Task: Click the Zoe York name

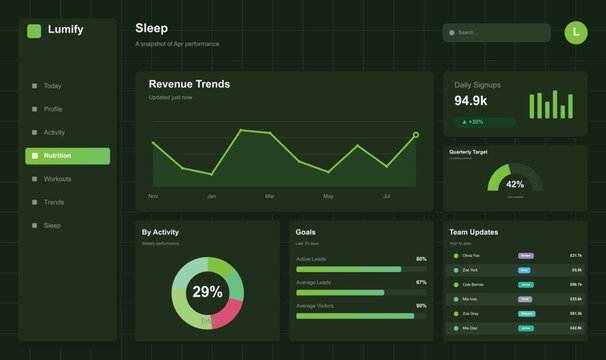Action: (470, 270)
